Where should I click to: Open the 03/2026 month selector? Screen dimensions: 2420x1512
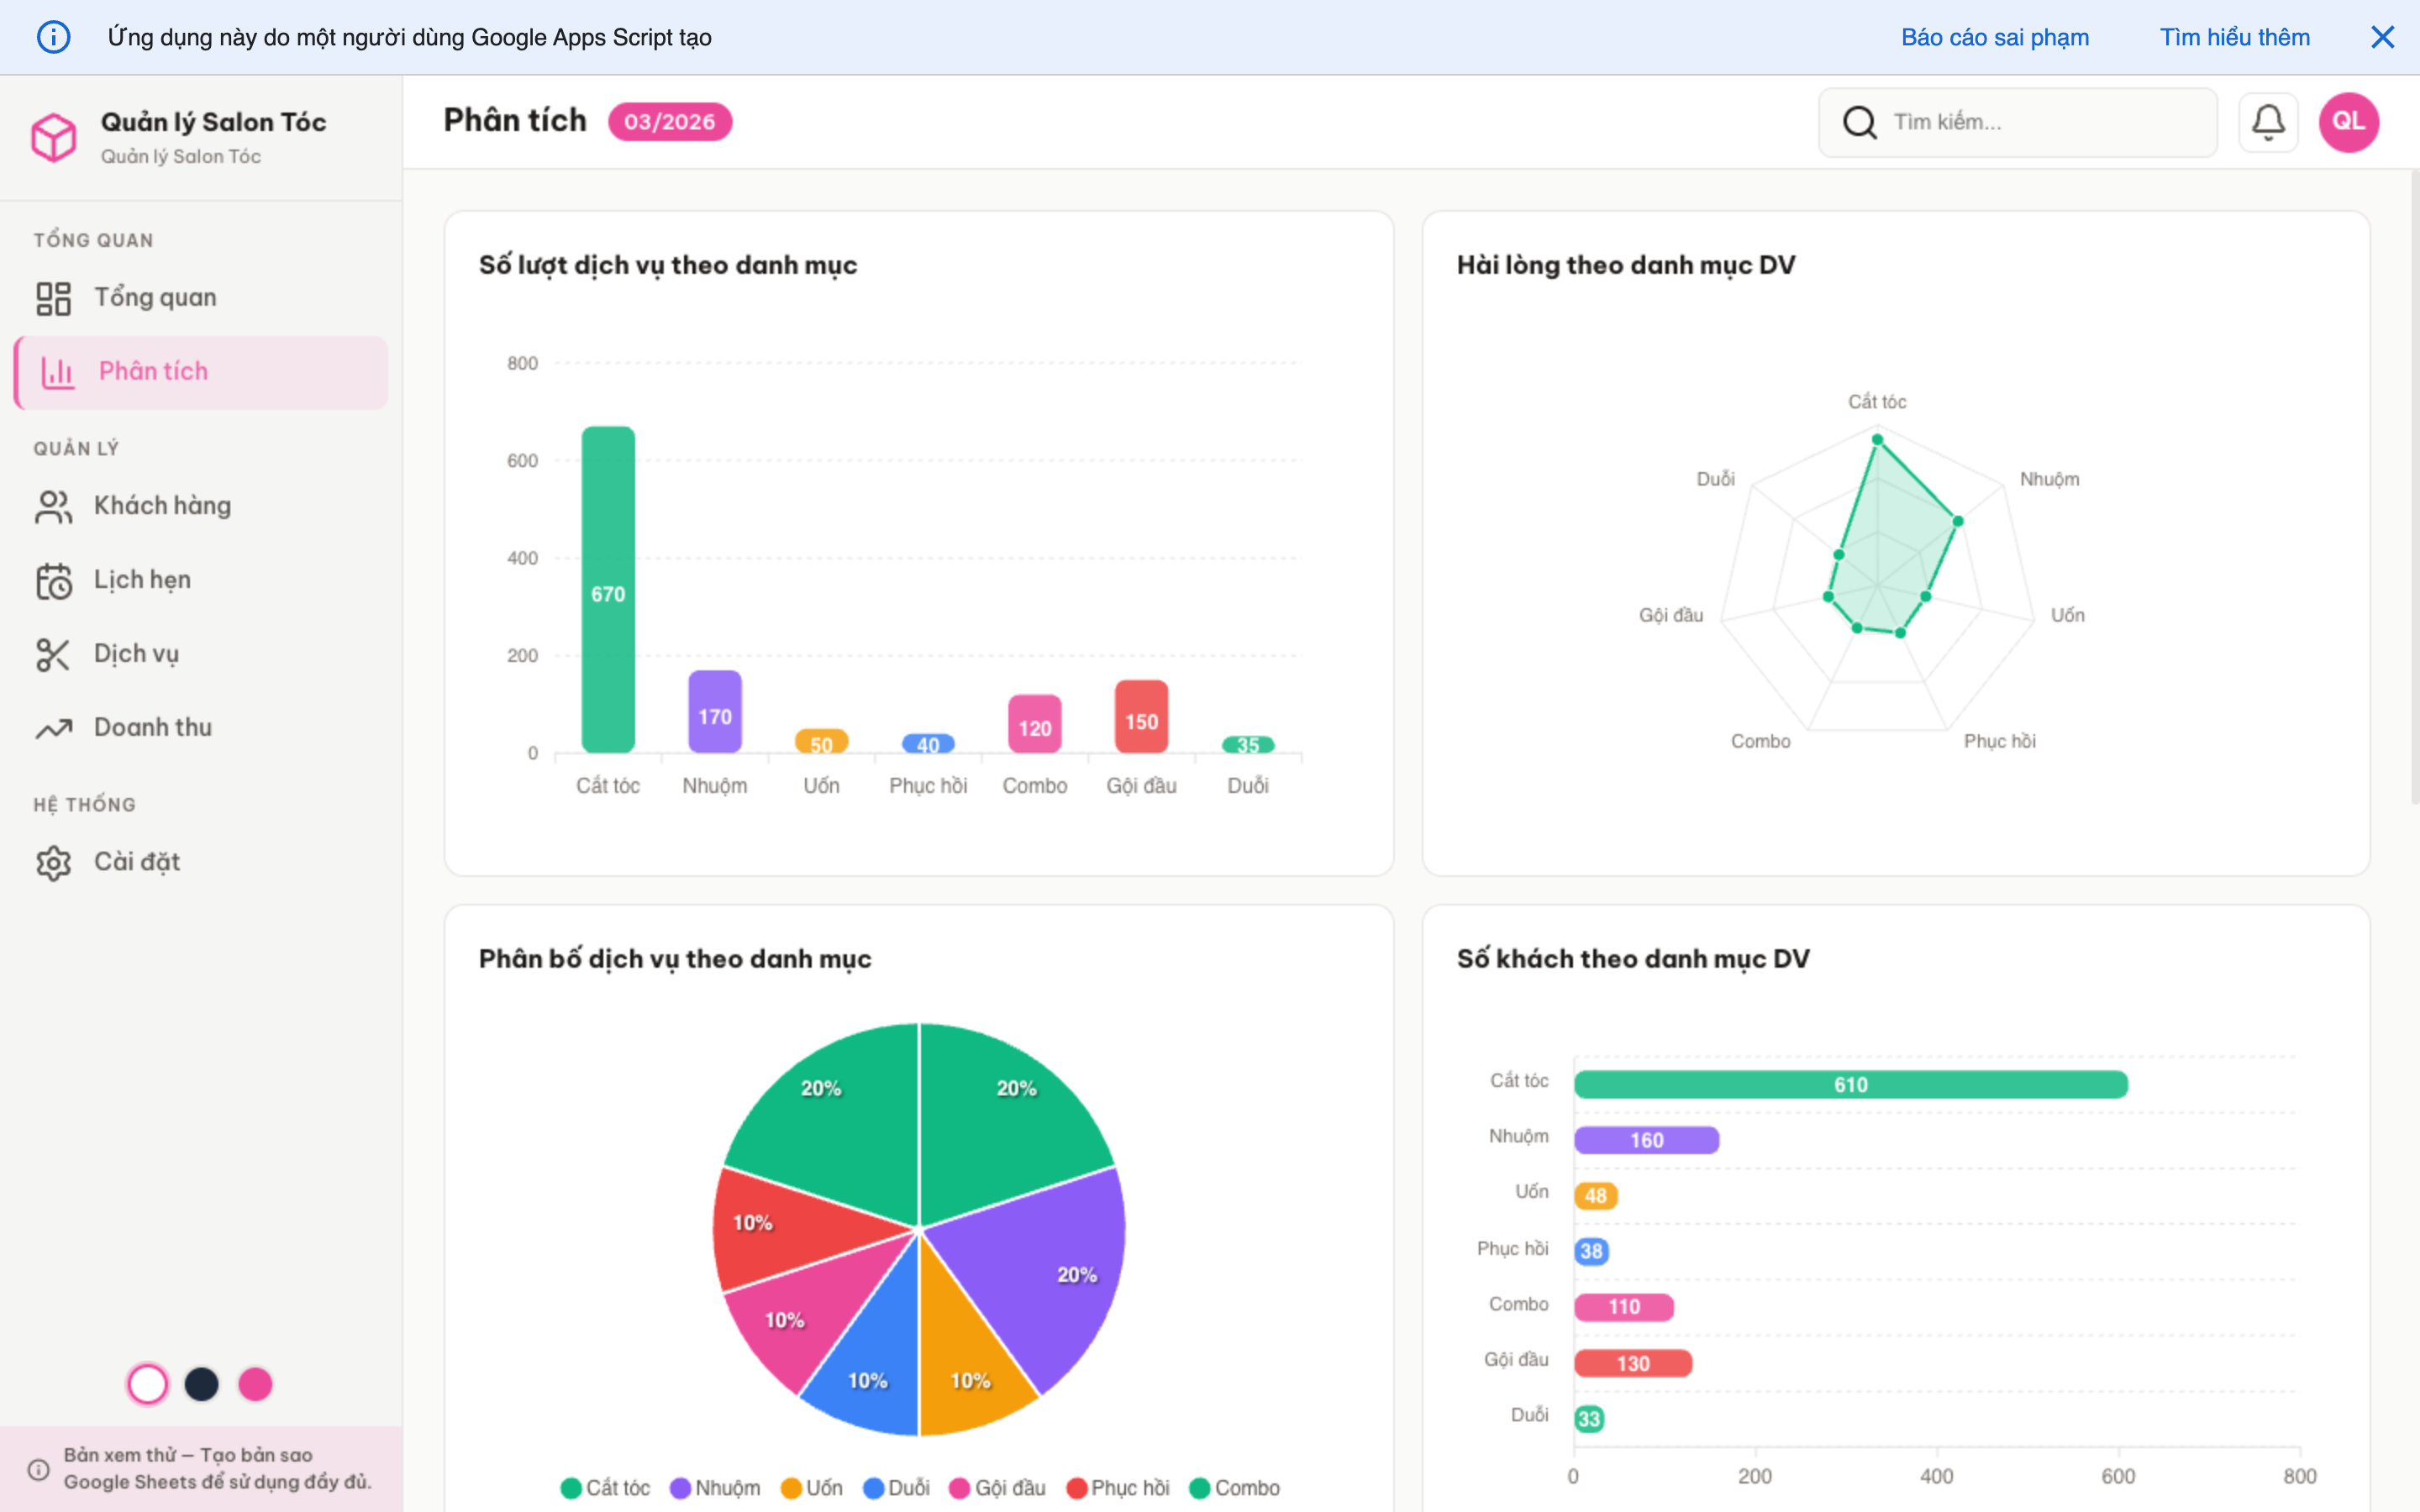pyautogui.click(x=670, y=121)
